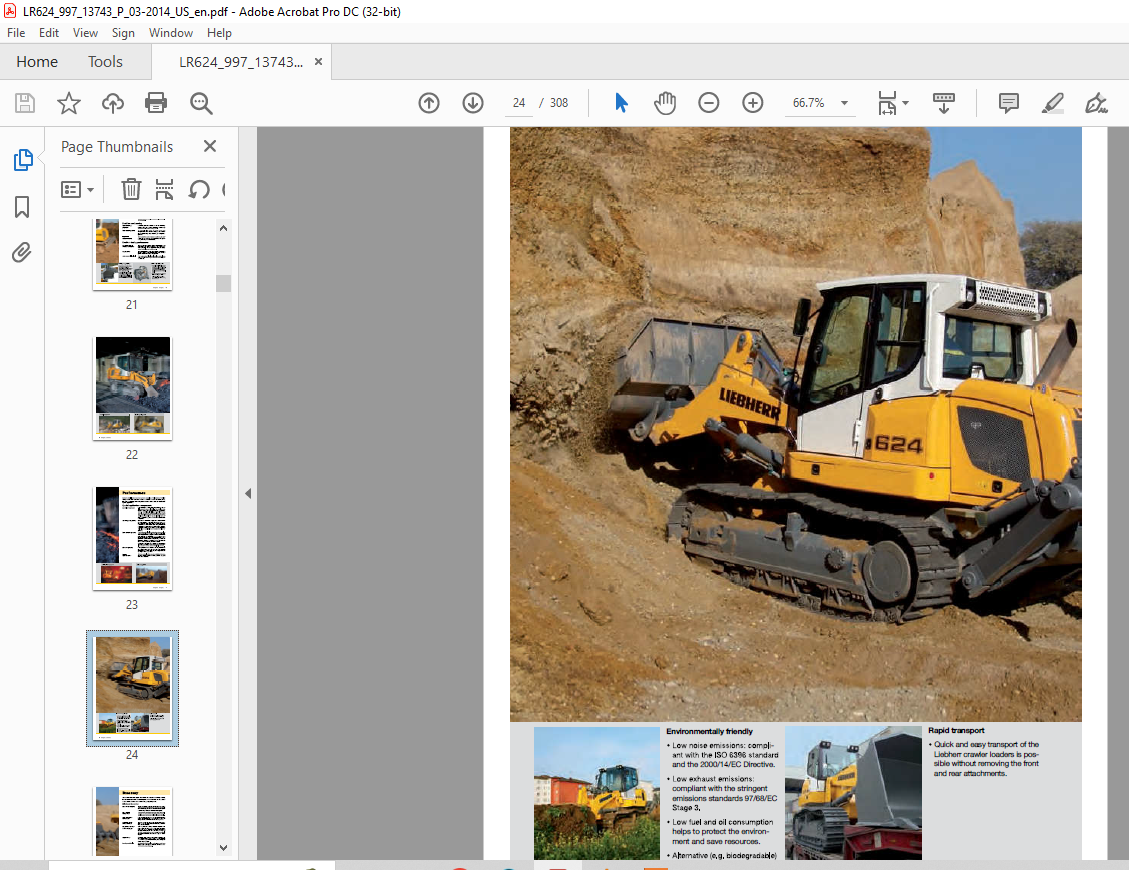Select page 24 thumbnail
This screenshot has width=1129, height=870.
point(132,688)
